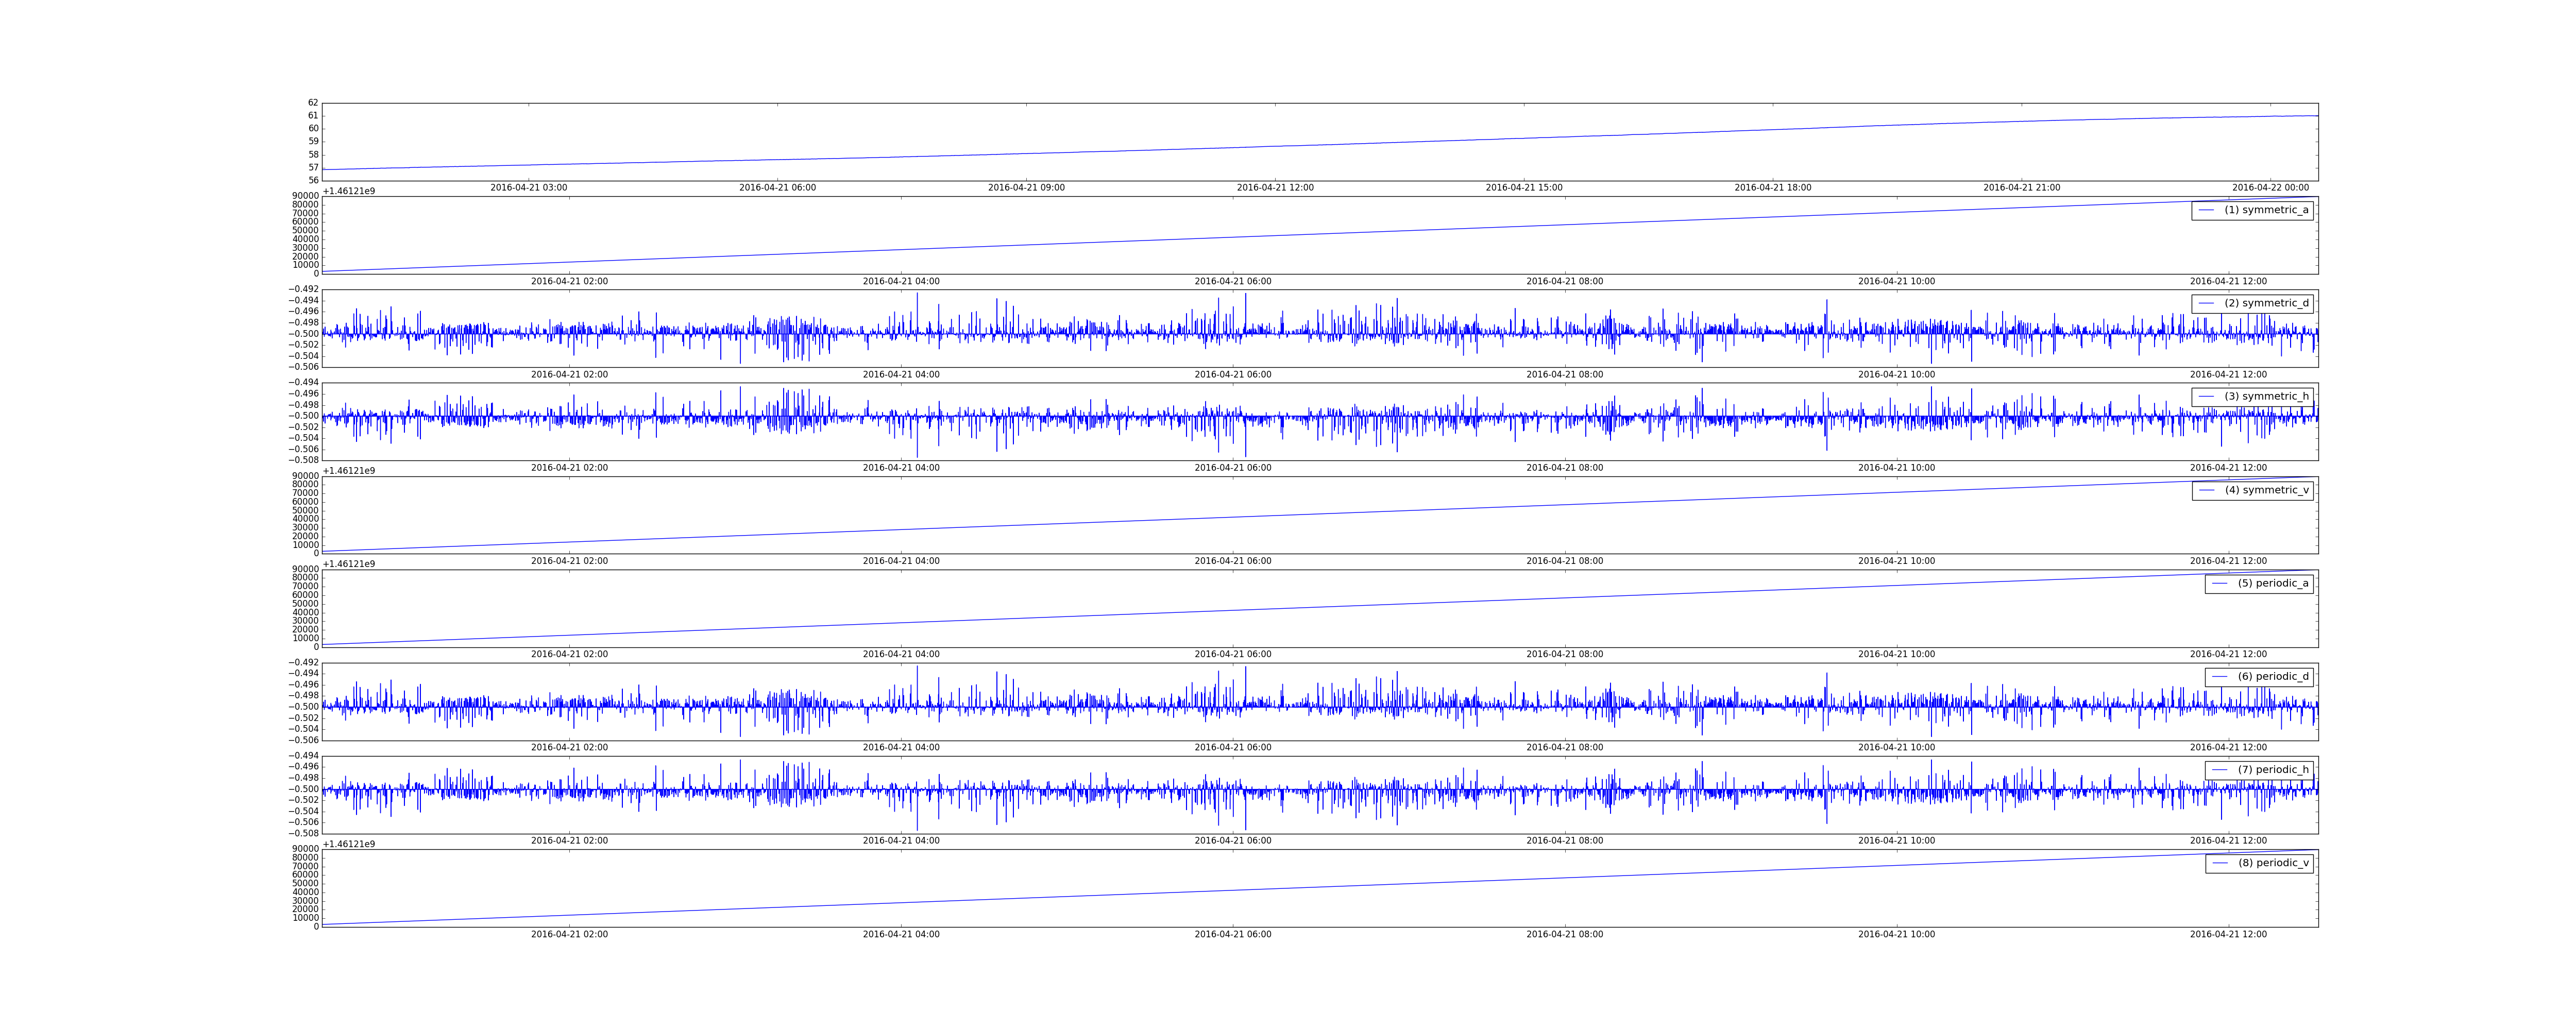Click the -0.492 tick on the symmetric_d plot

coord(303,290)
